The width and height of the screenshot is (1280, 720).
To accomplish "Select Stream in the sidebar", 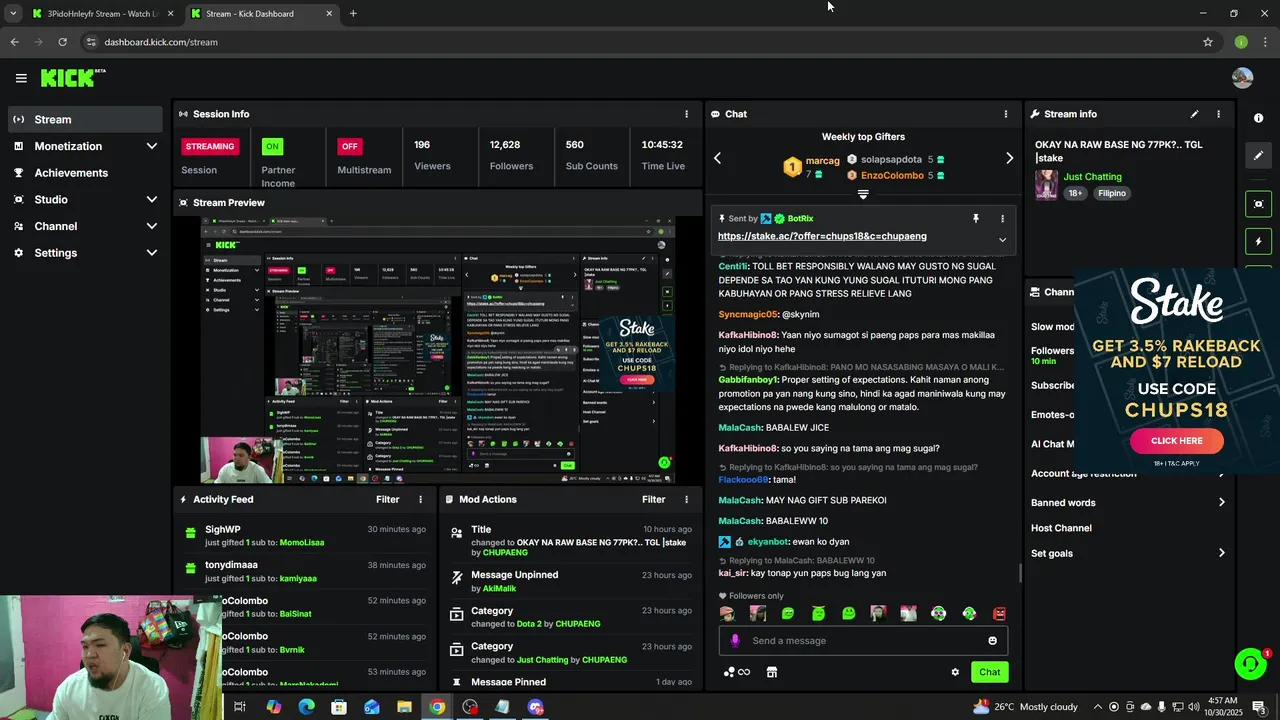I will pos(85,119).
